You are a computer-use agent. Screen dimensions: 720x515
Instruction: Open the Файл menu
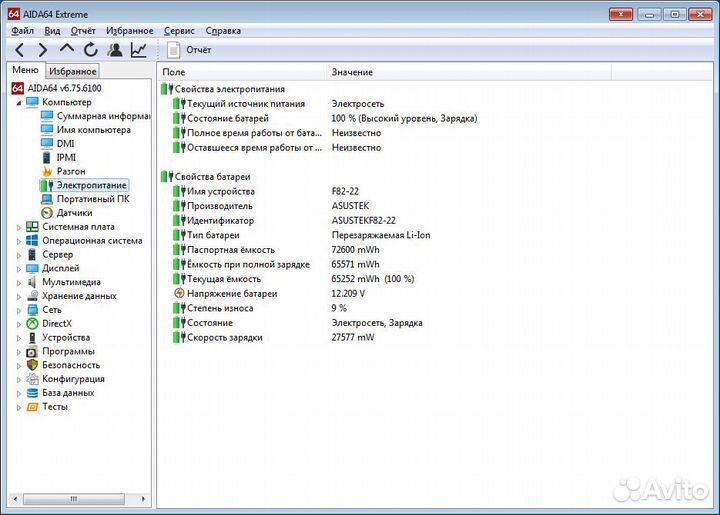point(22,31)
